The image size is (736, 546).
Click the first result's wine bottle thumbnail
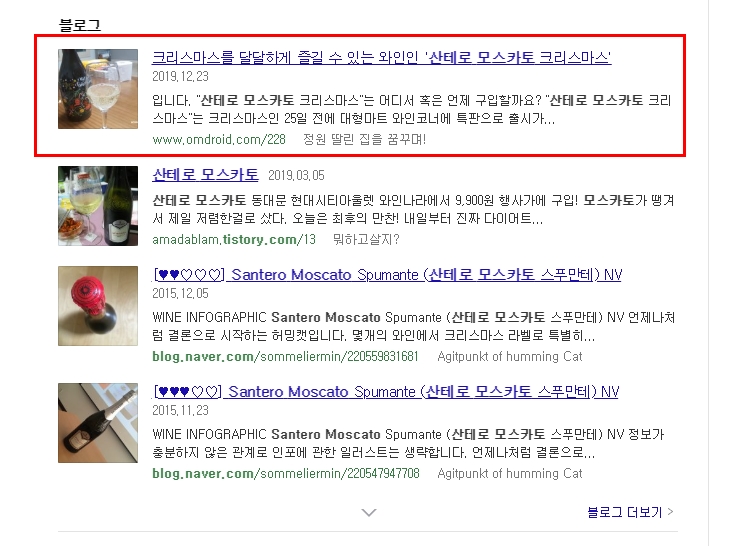(98, 89)
